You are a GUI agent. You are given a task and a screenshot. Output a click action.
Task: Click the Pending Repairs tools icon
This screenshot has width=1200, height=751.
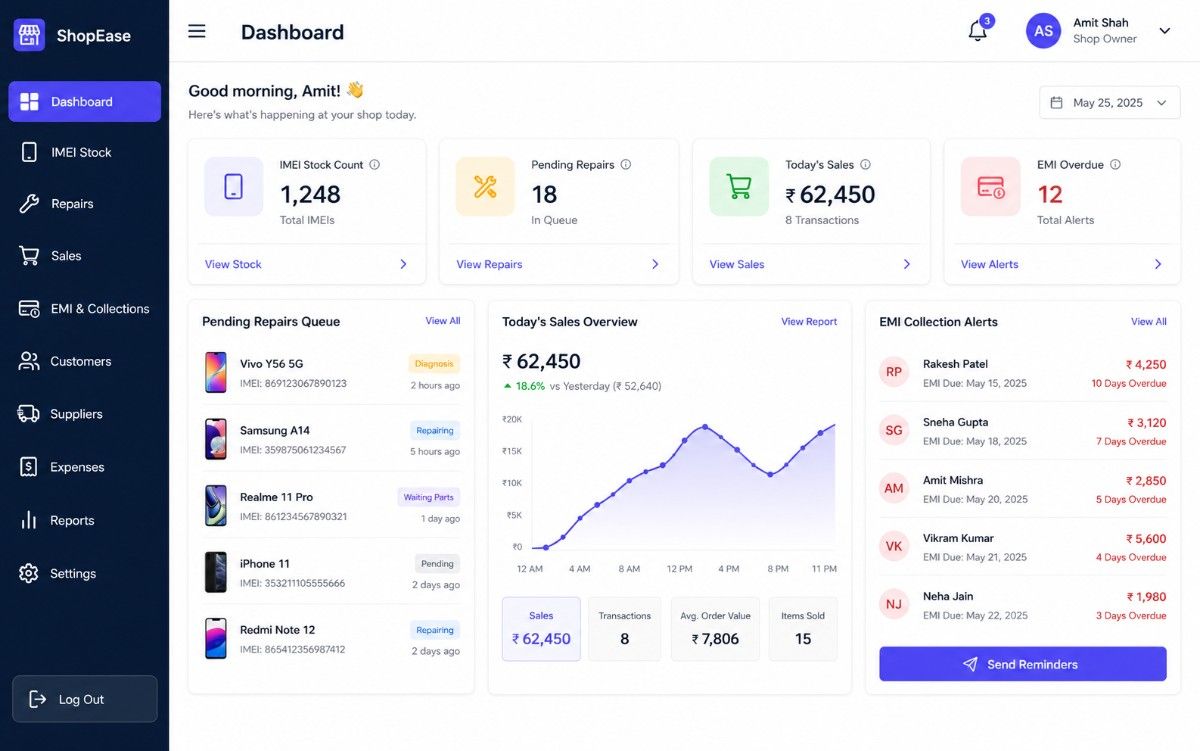[x=485, y=187]
